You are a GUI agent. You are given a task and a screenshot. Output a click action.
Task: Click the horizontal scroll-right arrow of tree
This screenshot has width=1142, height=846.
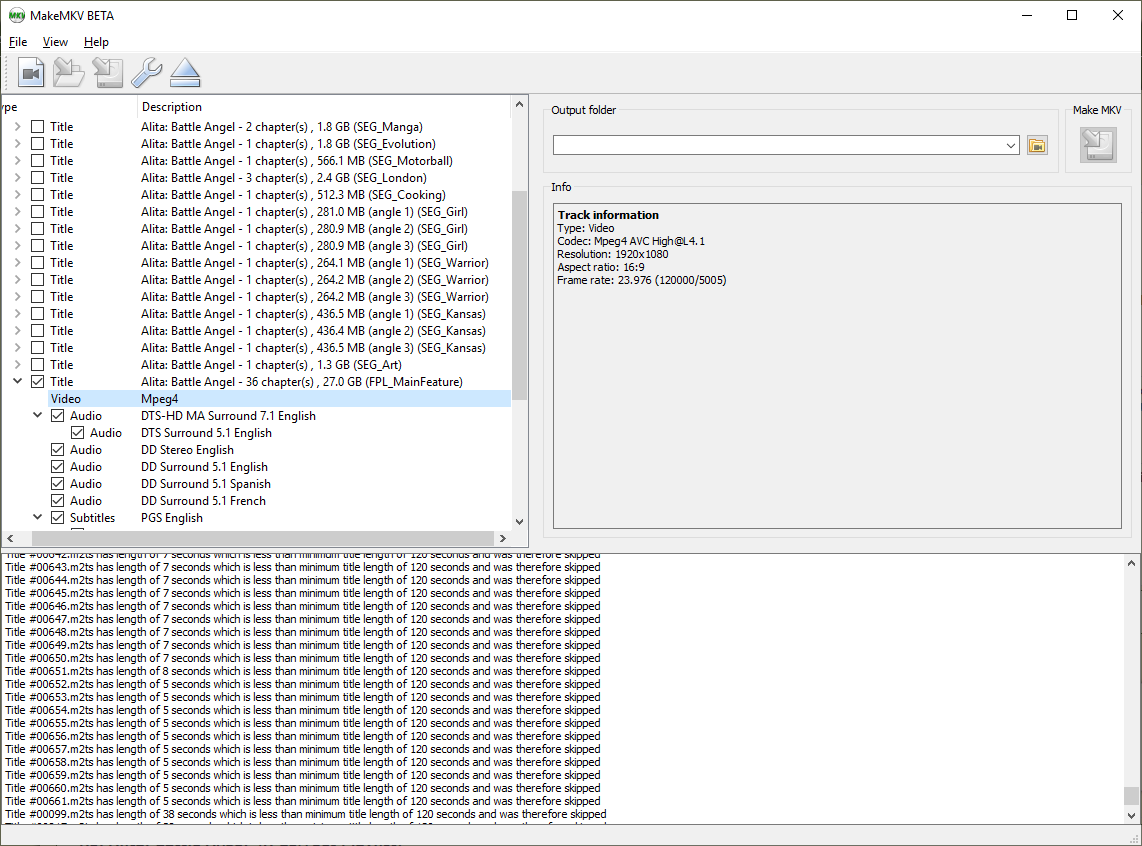click(x=503, y=538)
